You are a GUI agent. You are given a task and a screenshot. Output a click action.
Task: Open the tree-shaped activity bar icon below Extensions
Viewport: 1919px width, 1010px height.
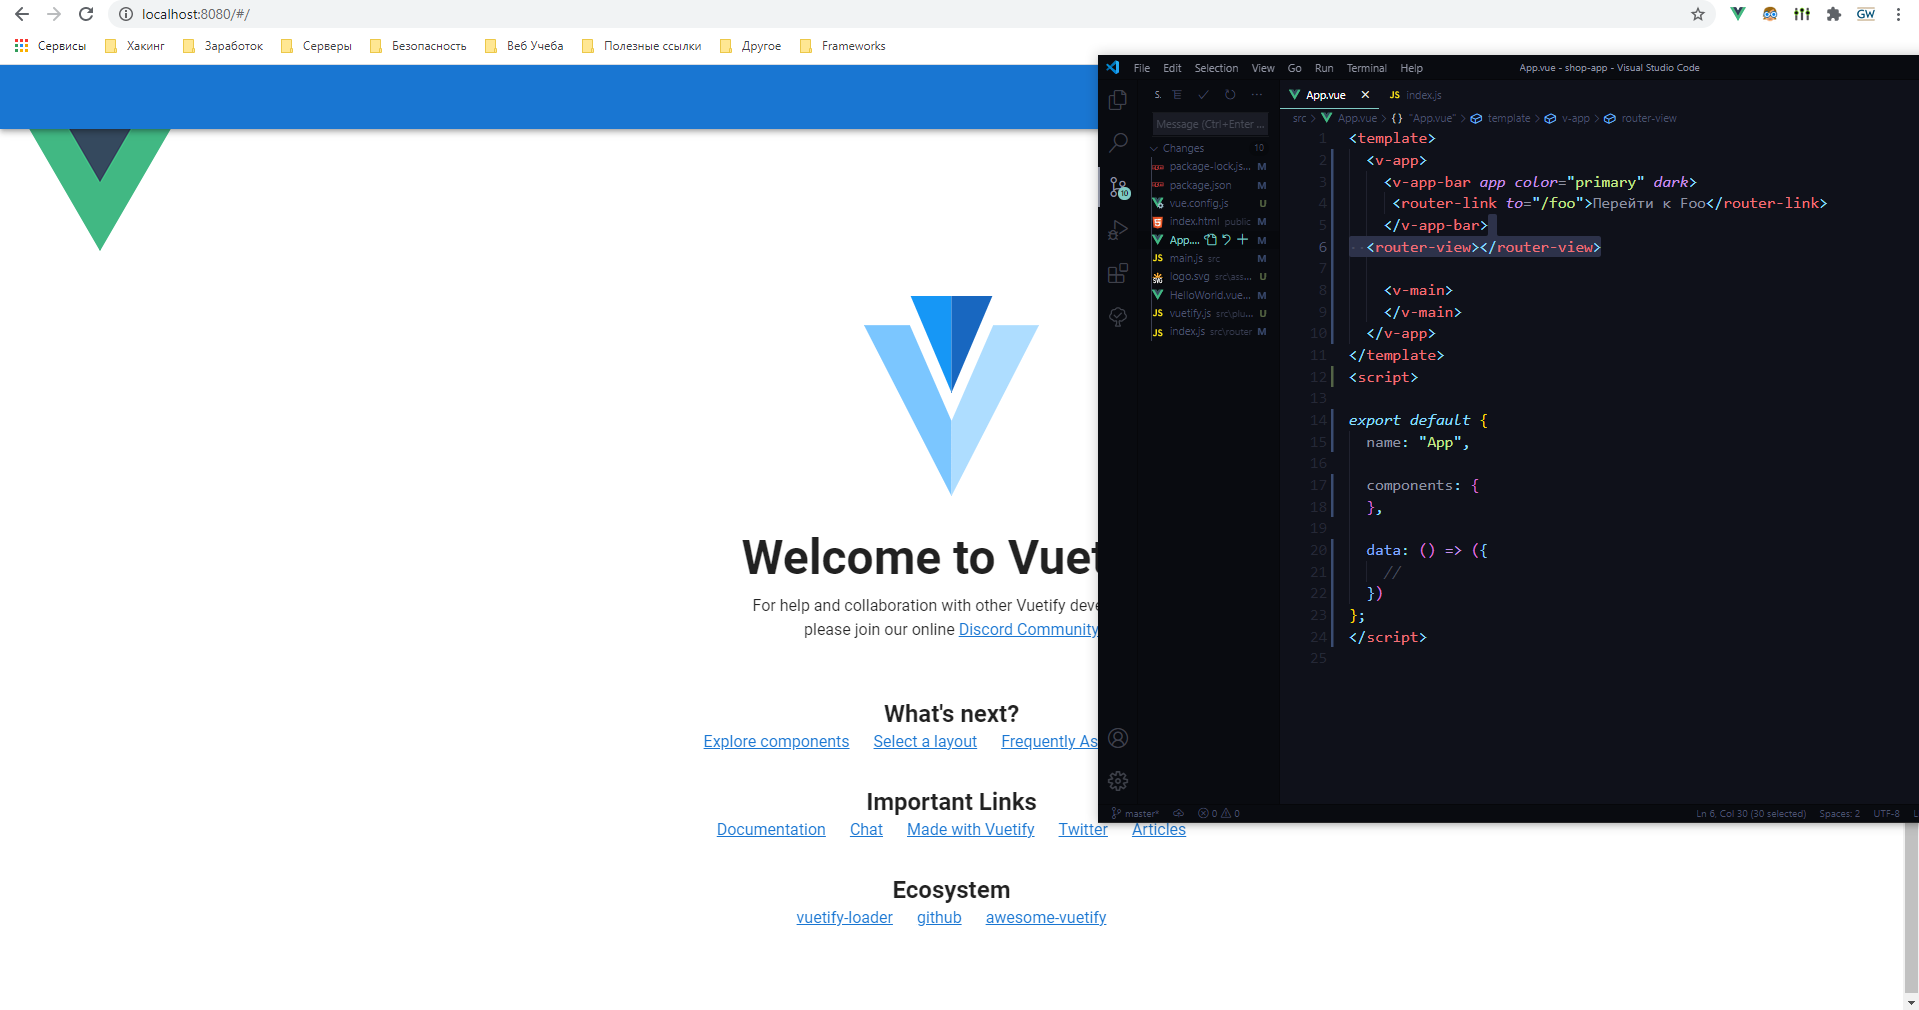pyautogui.click(x=1118, y=317)
